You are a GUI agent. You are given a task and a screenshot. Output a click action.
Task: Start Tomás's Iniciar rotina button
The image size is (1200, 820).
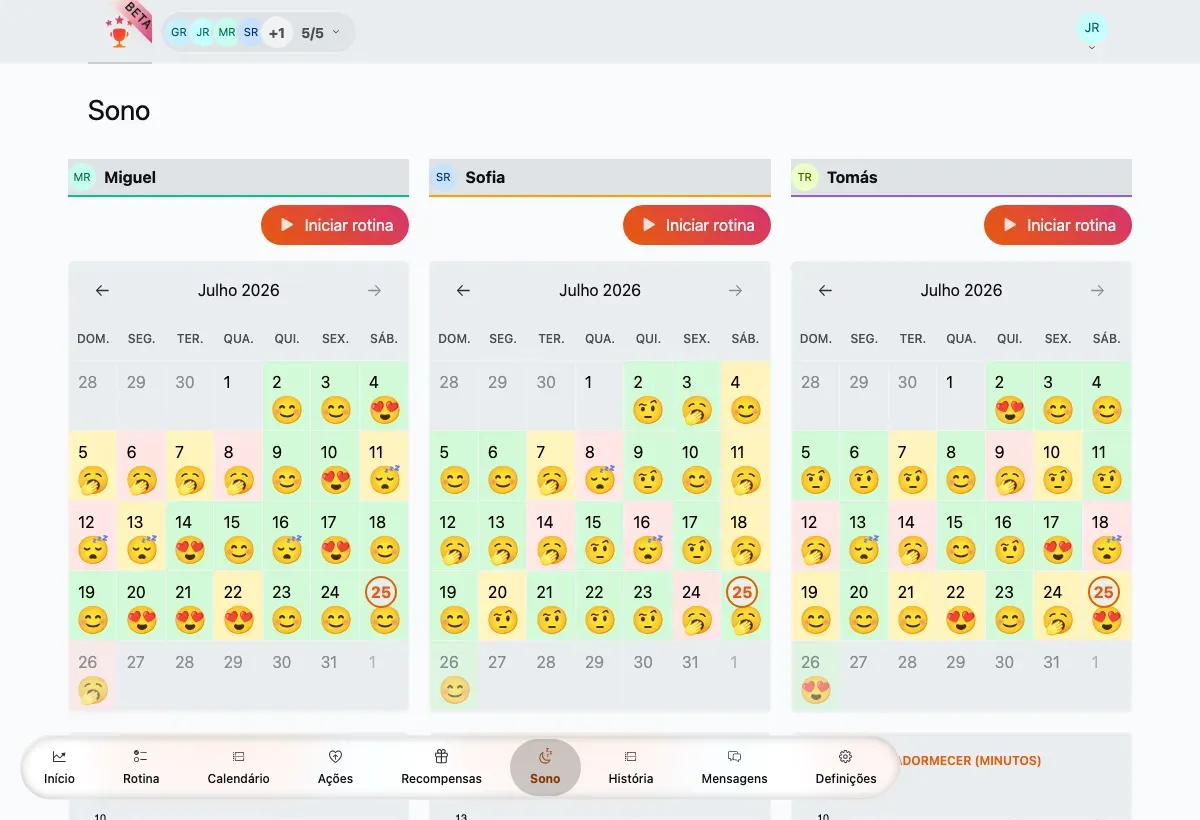click(1058, 225)
